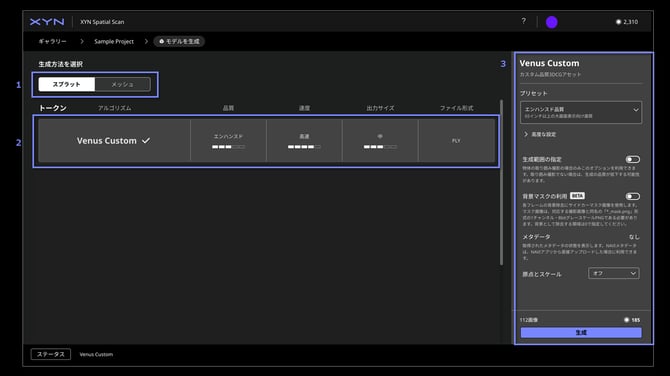Toggle the 背景マスクの利用 switch
670x376 pixels.
coord(632,196)
